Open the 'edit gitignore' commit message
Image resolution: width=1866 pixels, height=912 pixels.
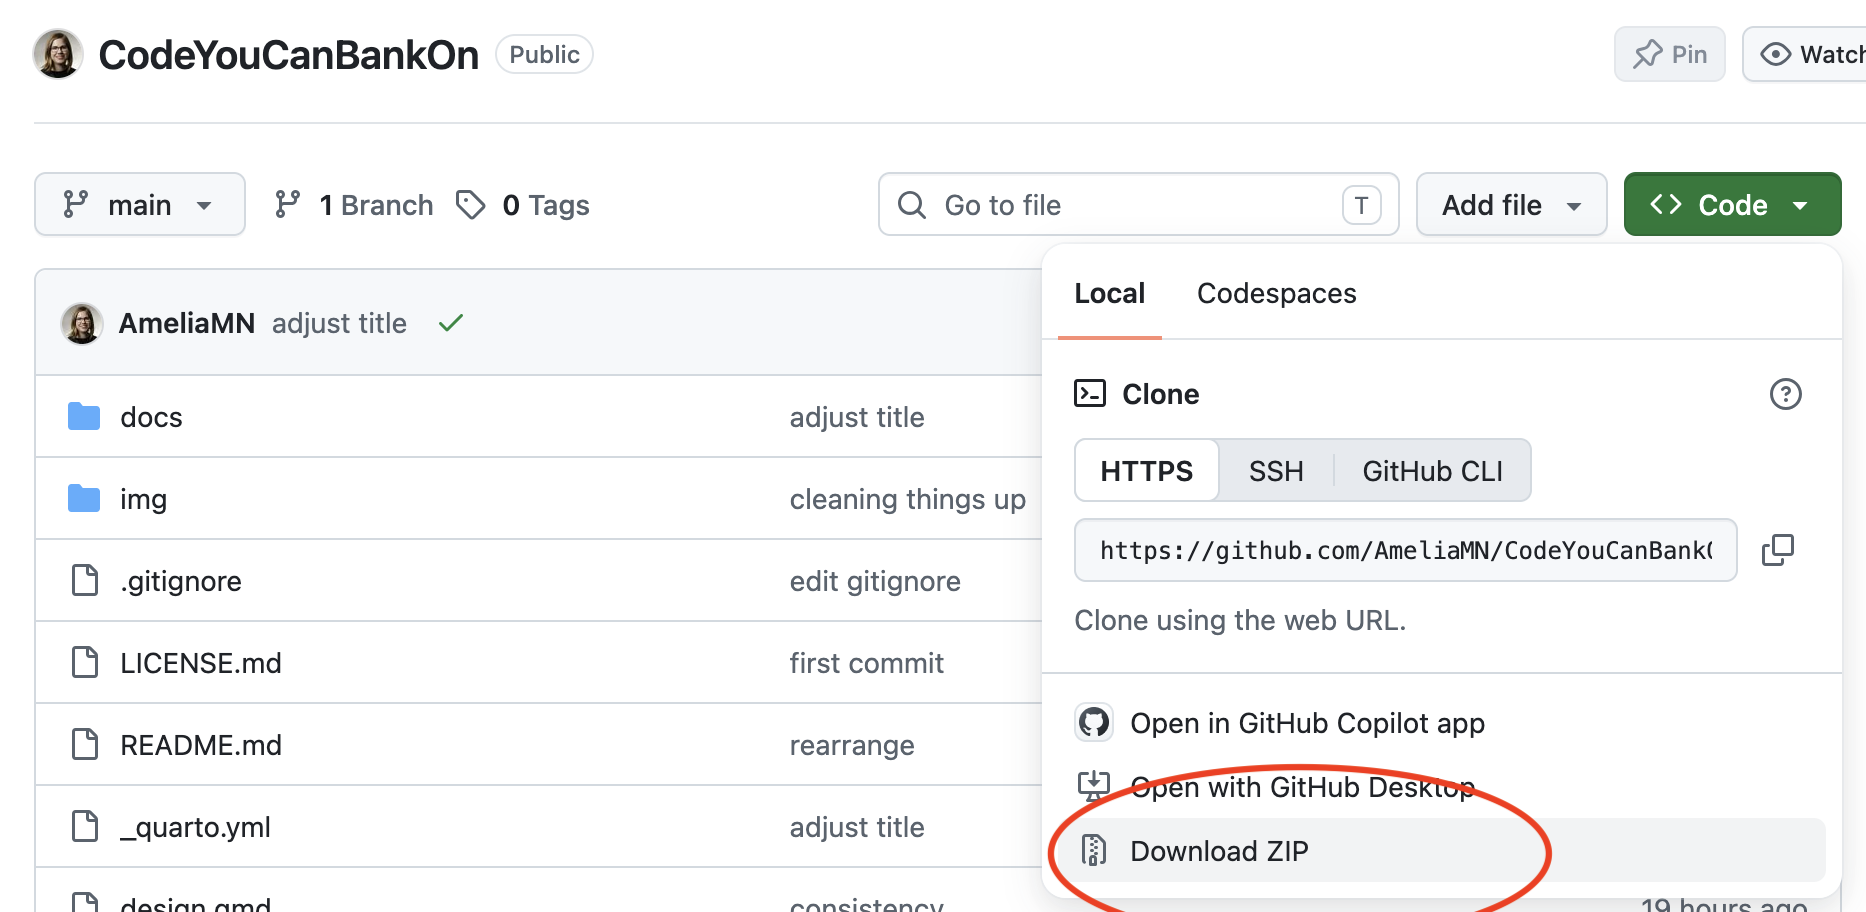[875, 581]
